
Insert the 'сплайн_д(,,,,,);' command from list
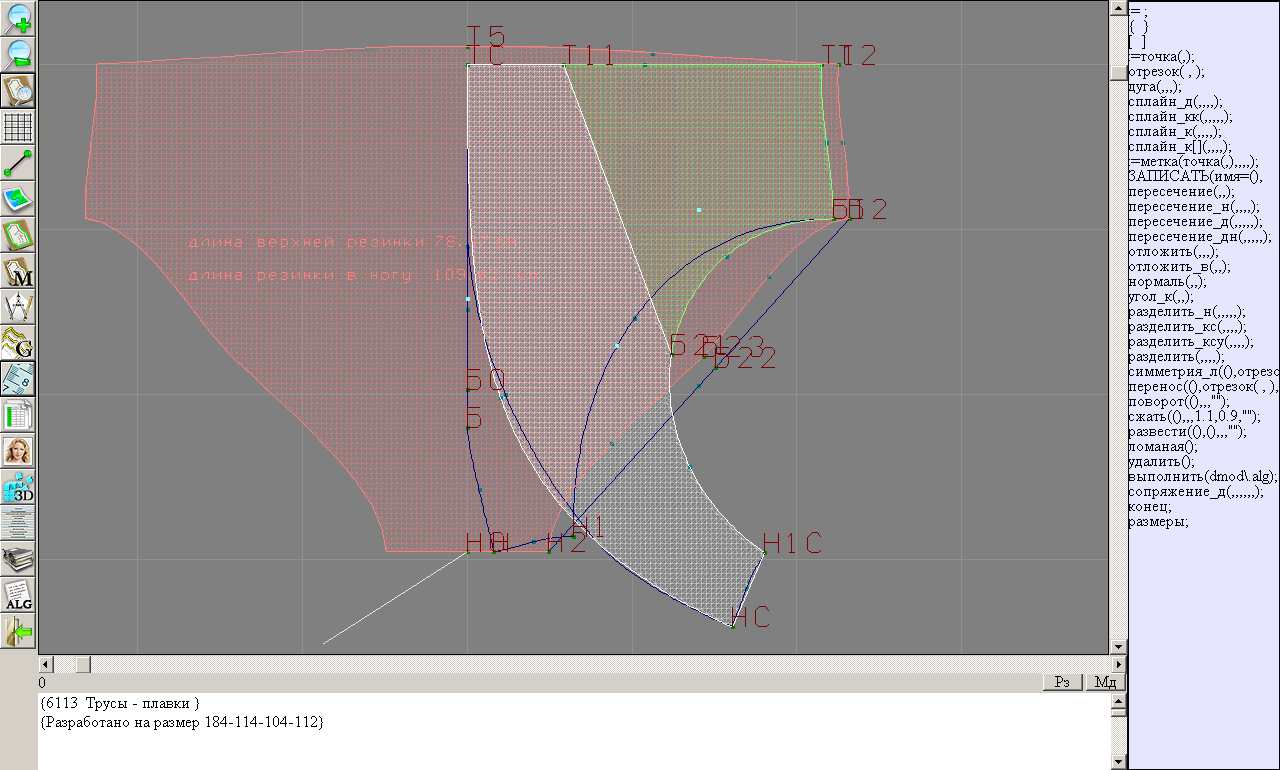(1174, 102)
